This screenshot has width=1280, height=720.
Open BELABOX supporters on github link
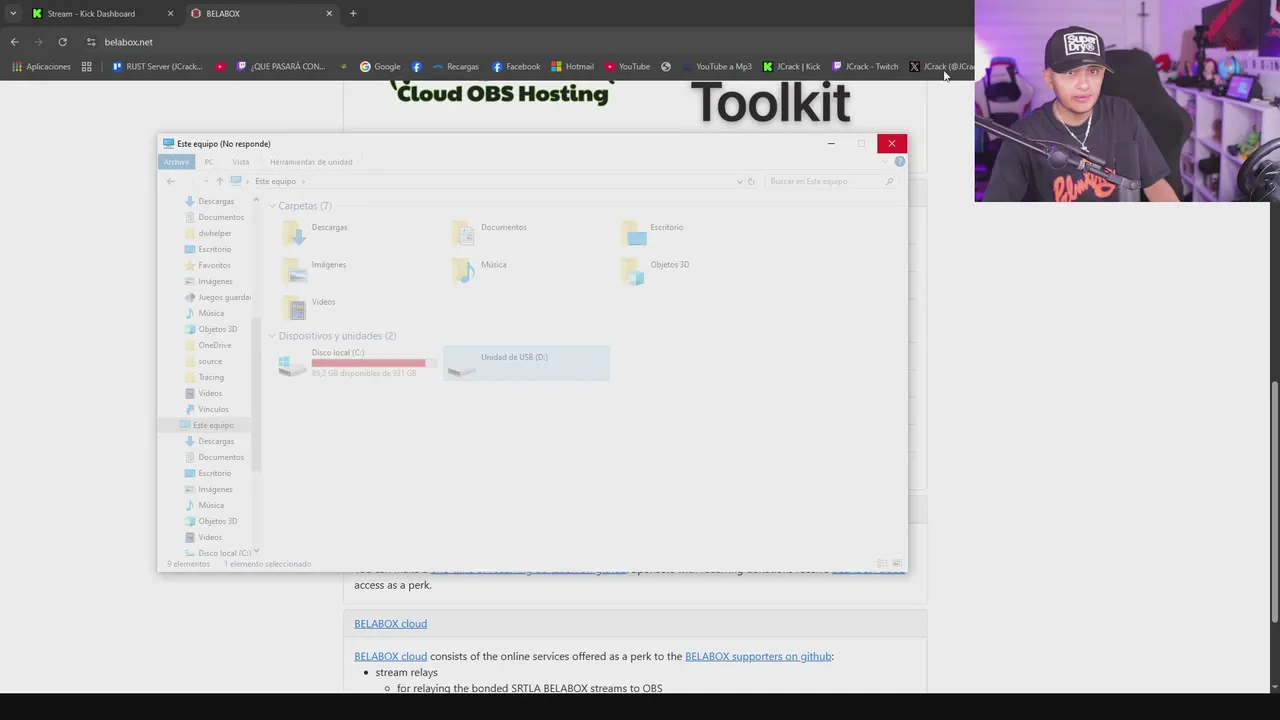[x=758, y=656]
